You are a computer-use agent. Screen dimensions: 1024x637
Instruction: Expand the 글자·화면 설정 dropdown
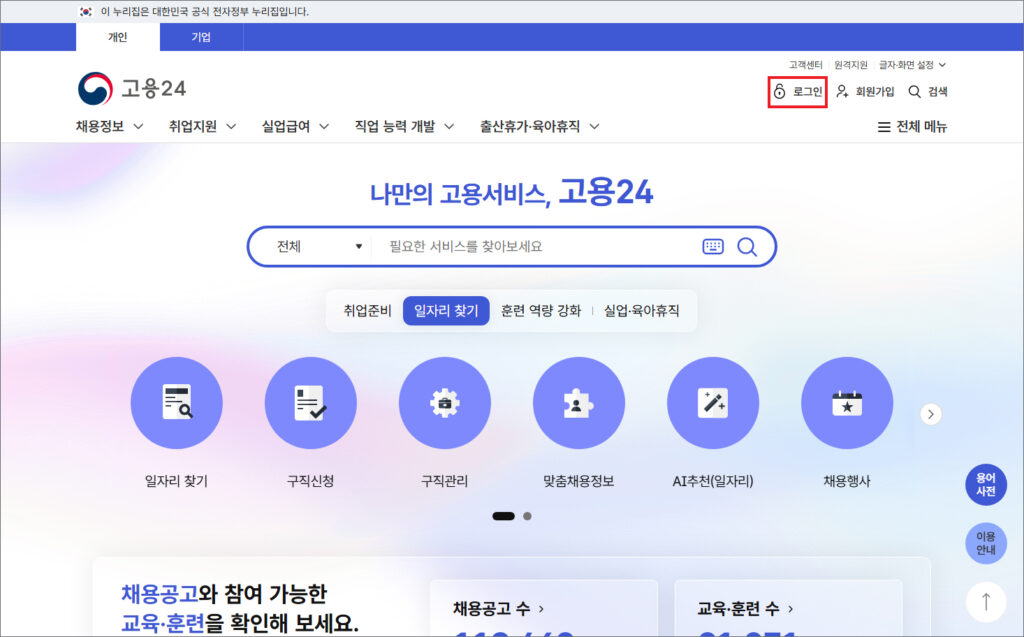click(x=912, y=65)
